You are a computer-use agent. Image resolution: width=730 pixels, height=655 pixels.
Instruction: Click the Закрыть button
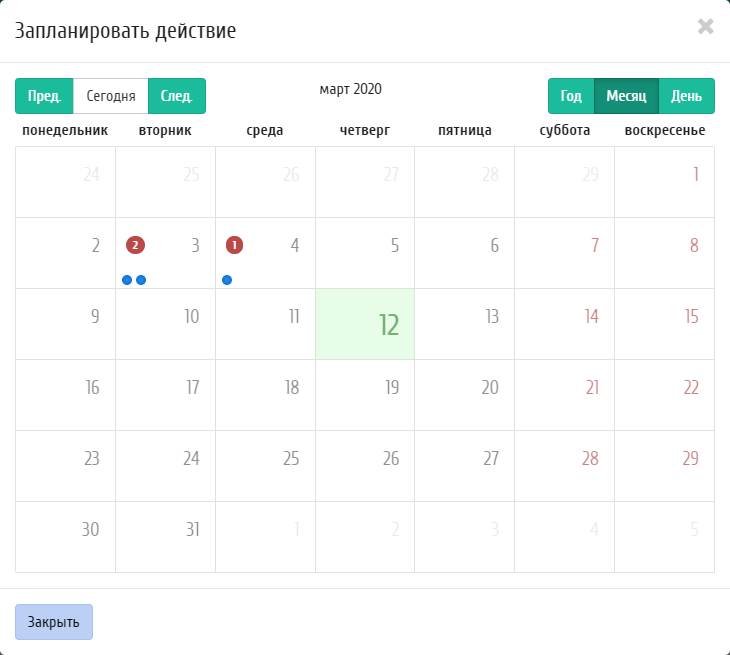[x=54, y=622]
